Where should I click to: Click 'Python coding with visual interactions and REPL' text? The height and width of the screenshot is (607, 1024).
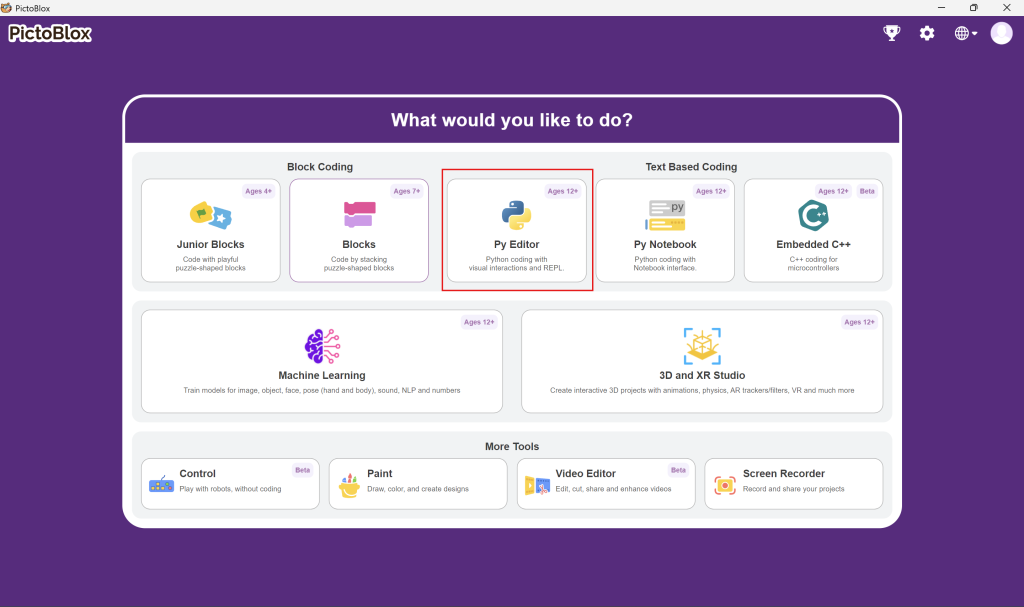517,264
